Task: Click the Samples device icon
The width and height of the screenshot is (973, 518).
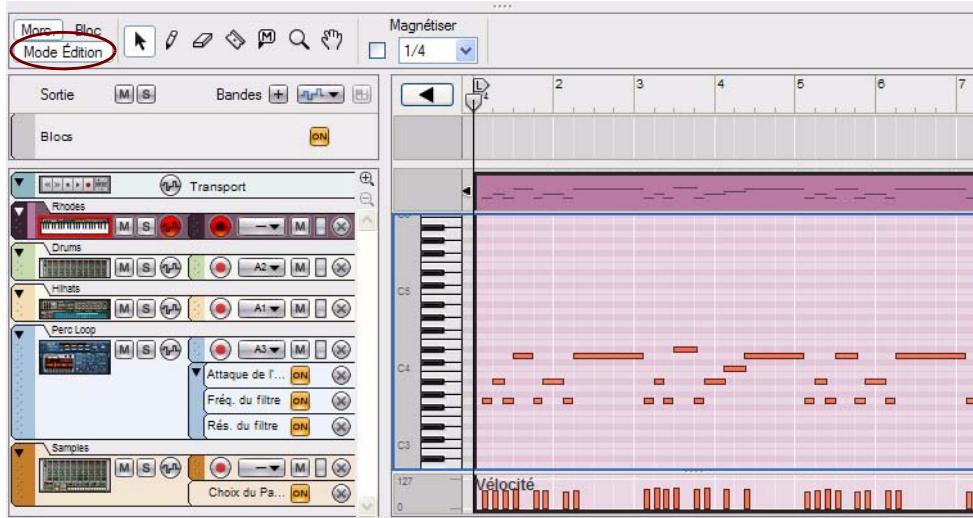Action: (x=75, y=475)
